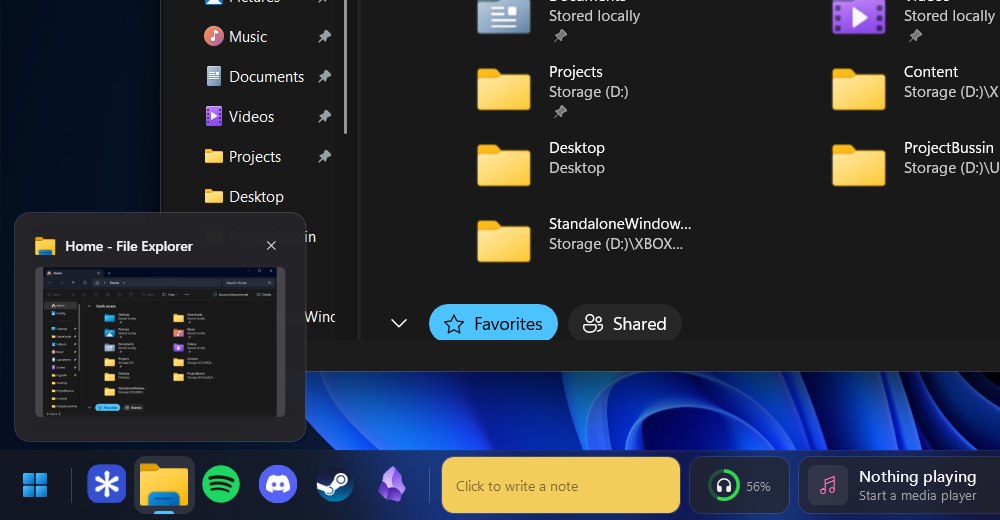This screenshot has width=1000, height=520.
Task: Open Spotify from the taskbar
Action: point(221,485)
